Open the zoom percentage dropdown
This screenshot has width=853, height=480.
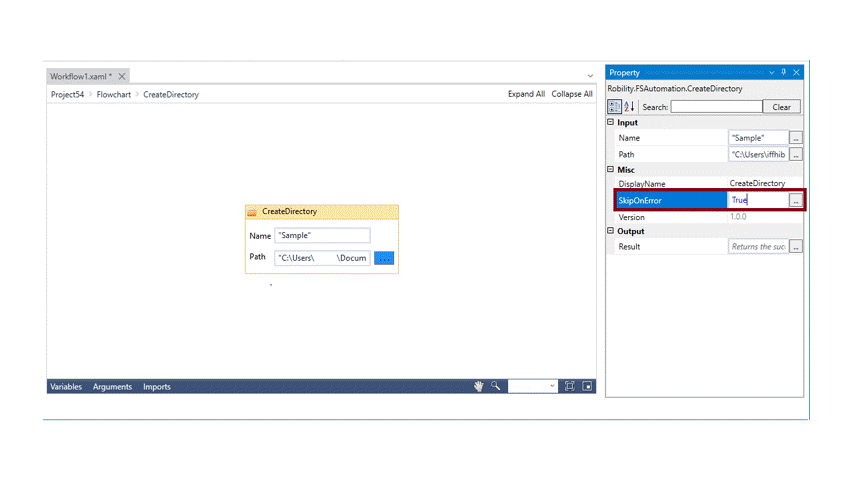click(x=552, y=386)
